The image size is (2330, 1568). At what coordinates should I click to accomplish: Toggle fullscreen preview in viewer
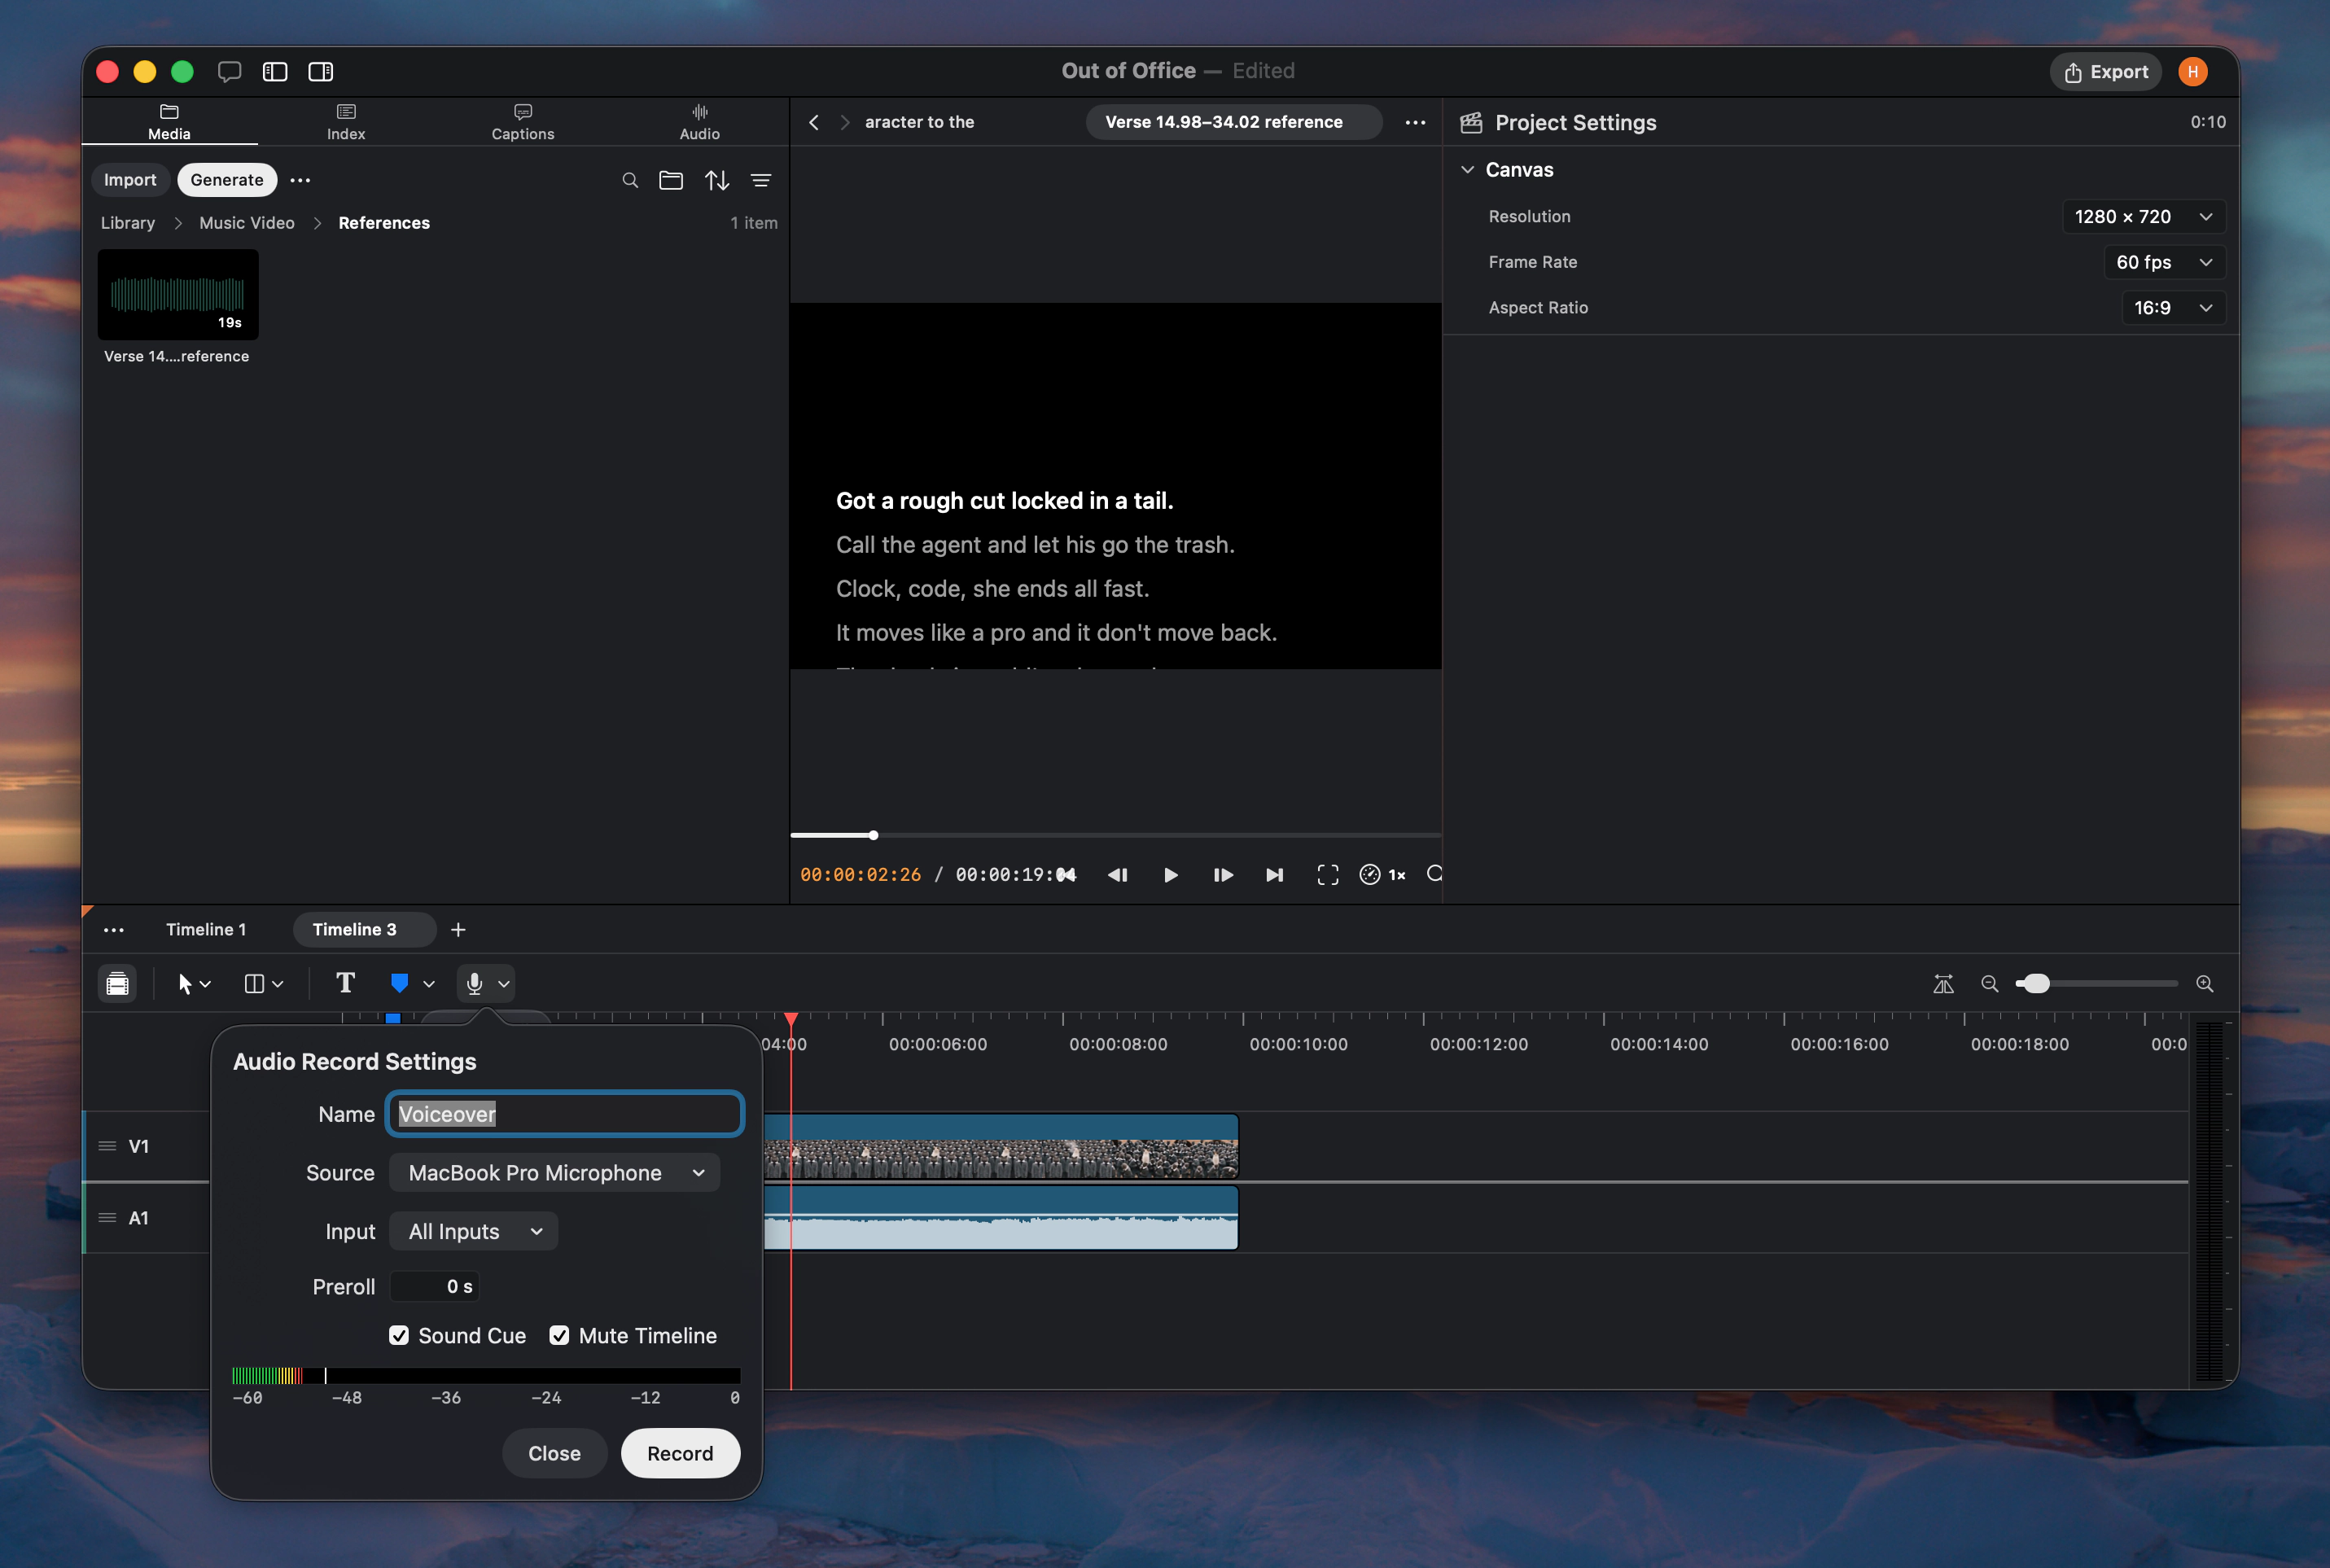(x=1327, y=875)
